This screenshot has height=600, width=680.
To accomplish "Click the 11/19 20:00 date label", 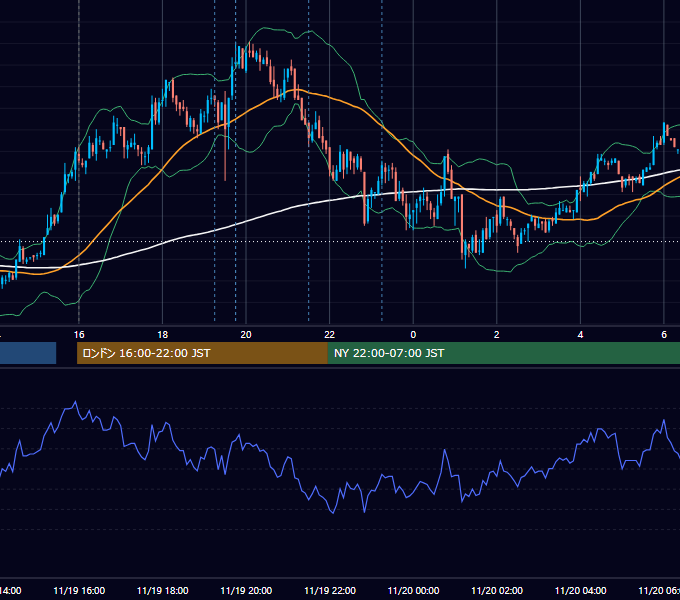I will click(246, 590).
